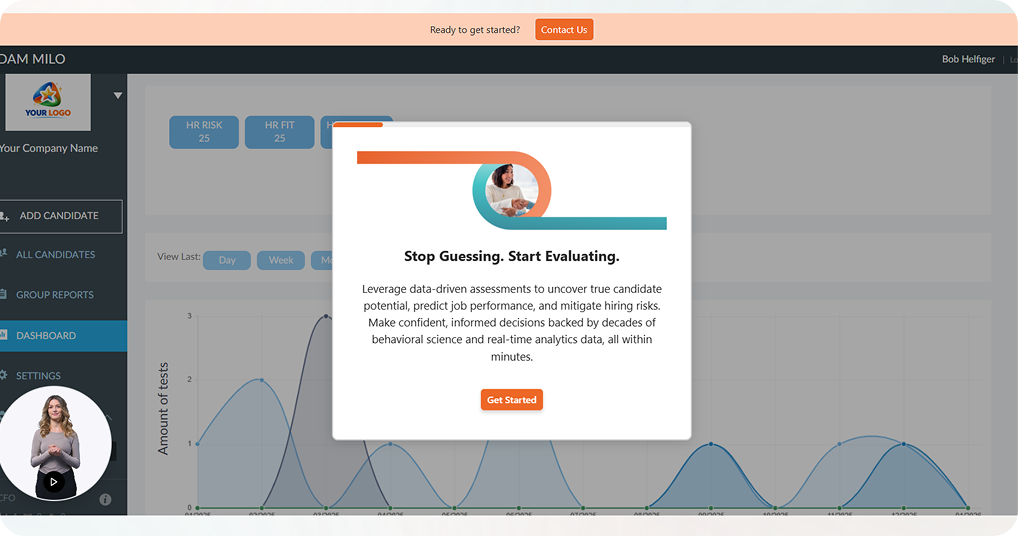Click the Contact Us button in banner

click(564, 30)
